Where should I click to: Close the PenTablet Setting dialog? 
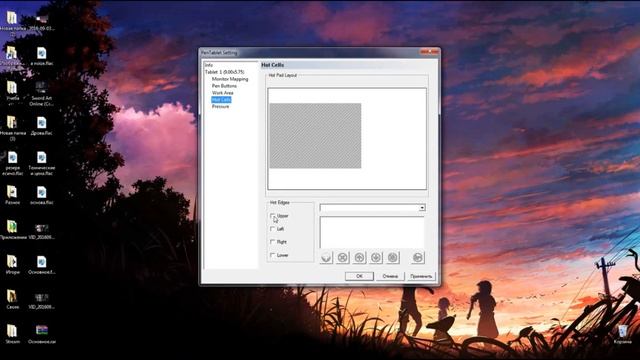pyautogui.click(x=429, y=52)
